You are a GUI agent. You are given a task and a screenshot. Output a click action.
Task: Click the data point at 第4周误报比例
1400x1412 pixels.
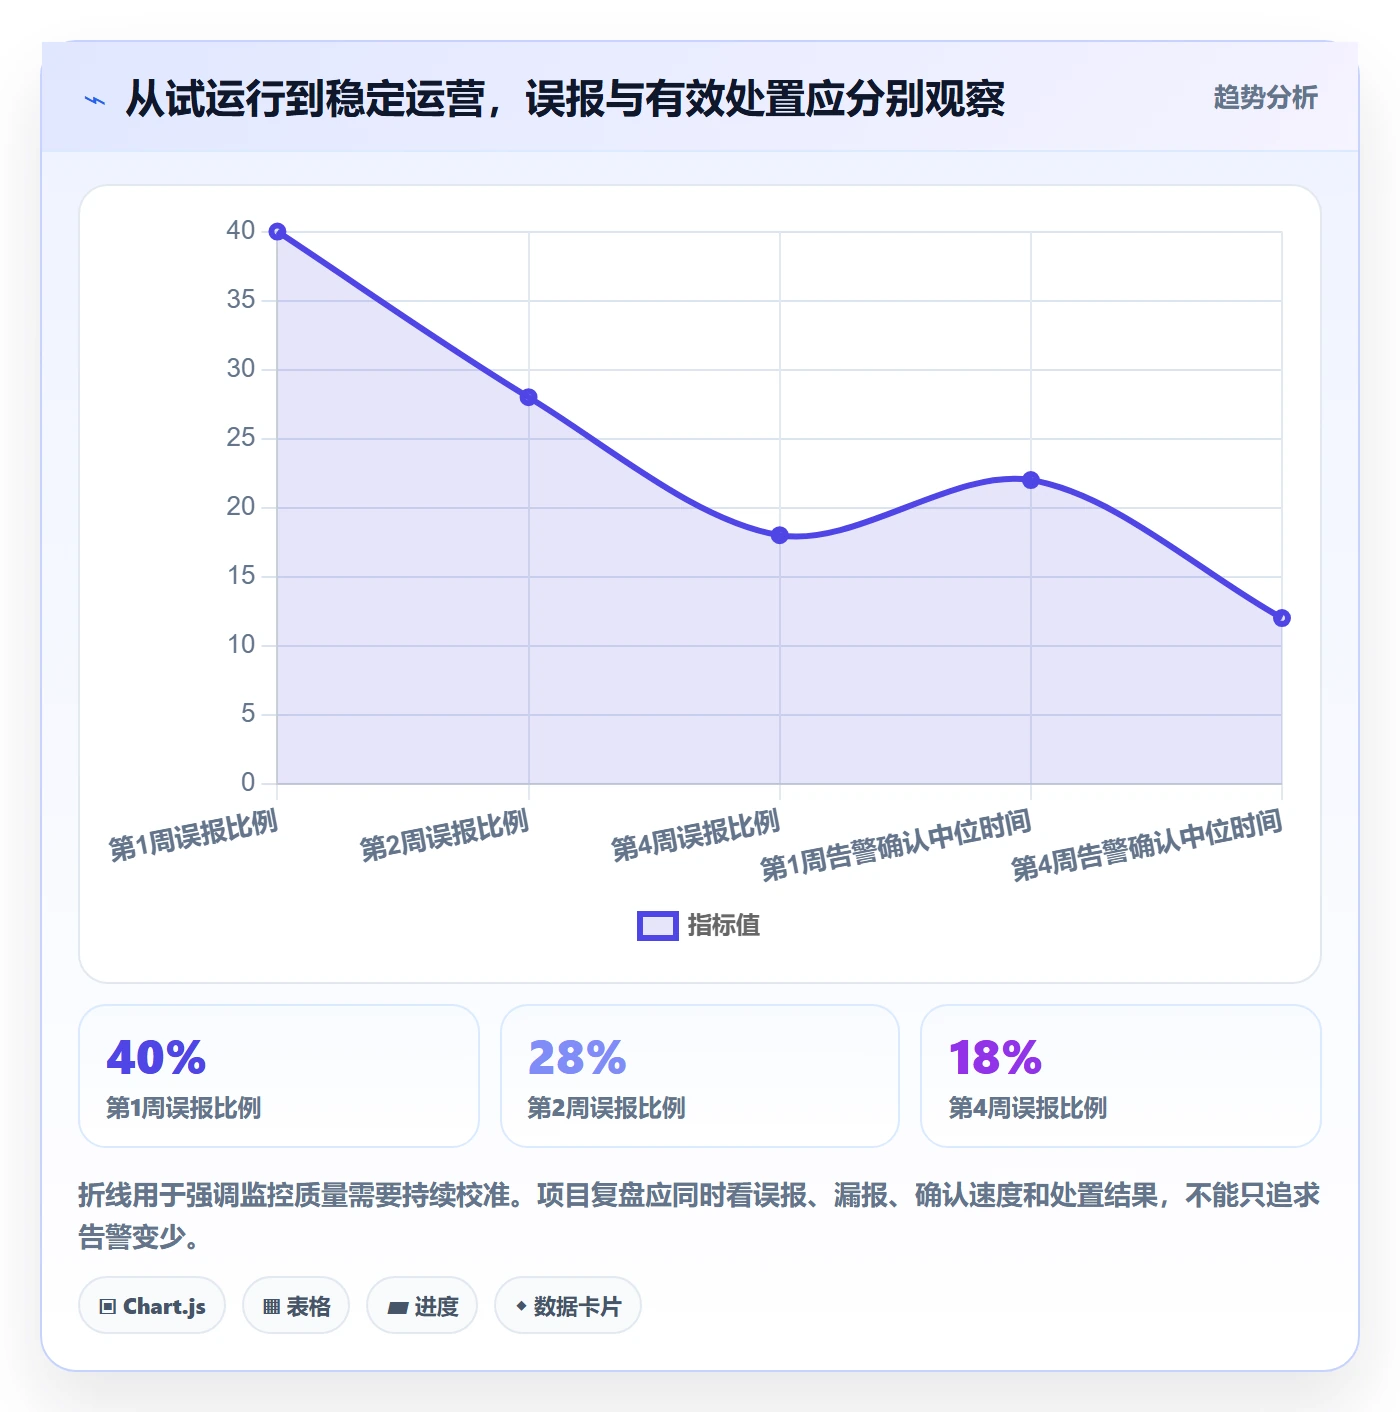point(780,535)
